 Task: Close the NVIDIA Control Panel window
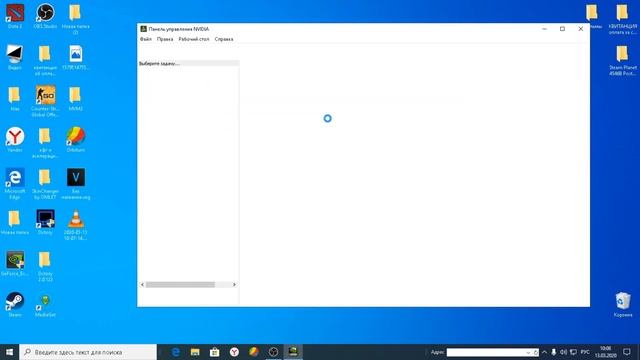coord(580,29)
